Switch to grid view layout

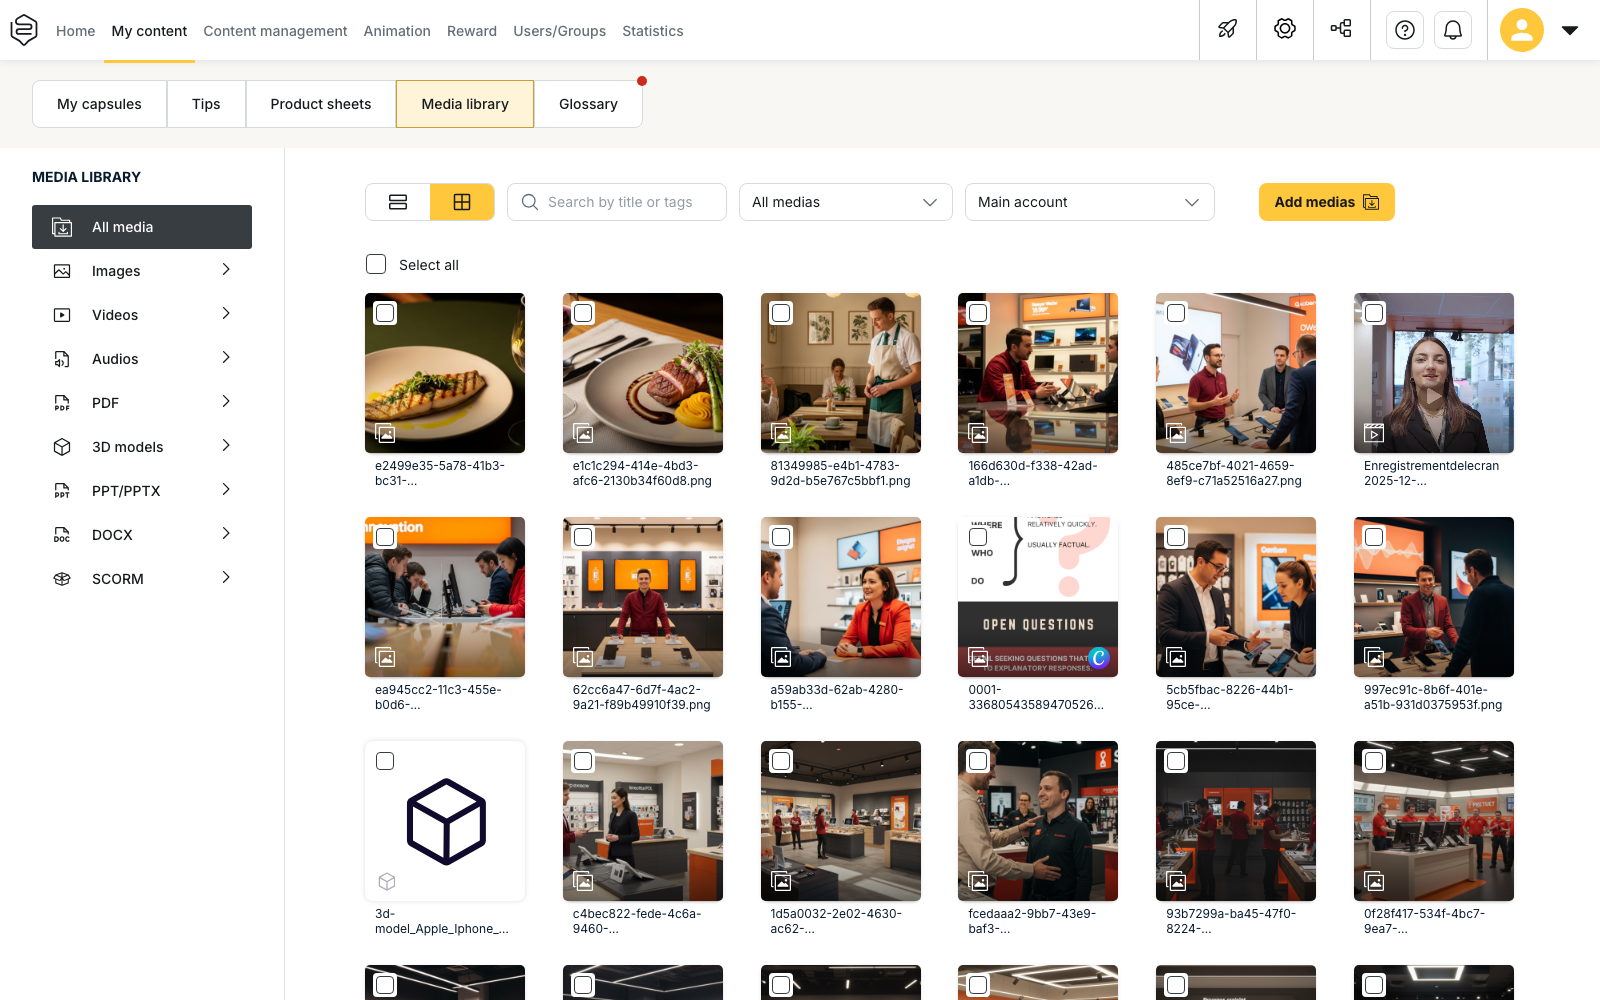(462, 202)
